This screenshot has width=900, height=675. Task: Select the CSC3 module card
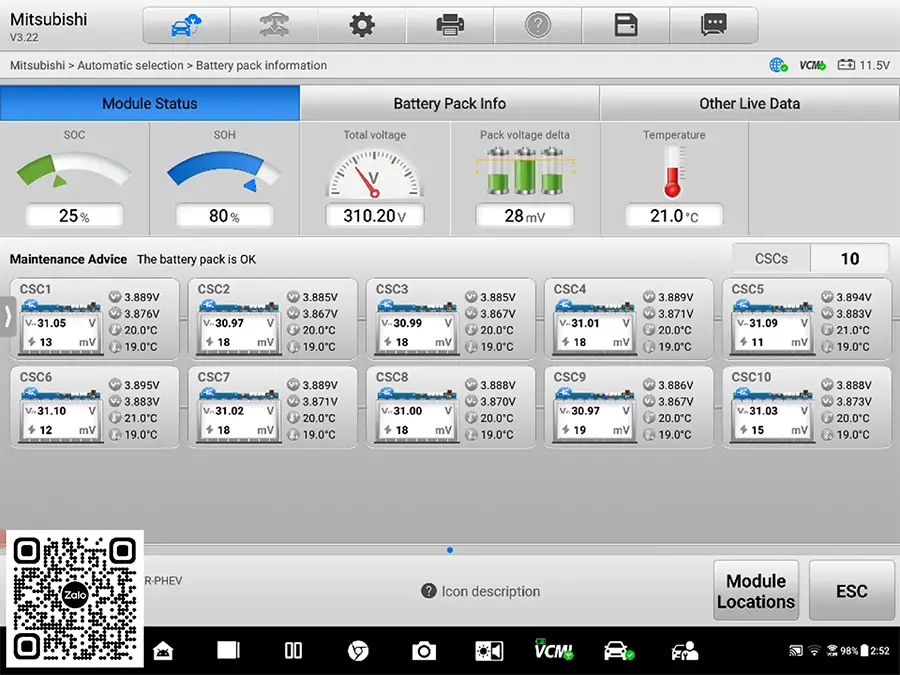pyautogui.click(x=451, y=319)
